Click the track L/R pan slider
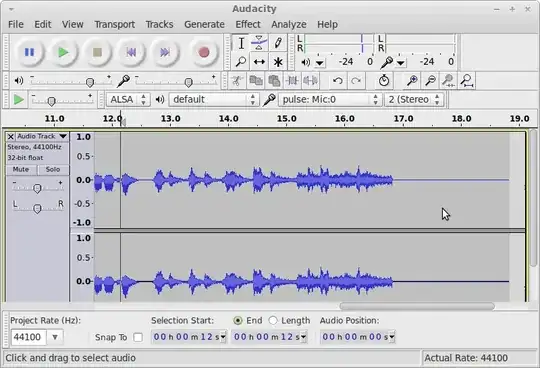540x368 pixels. 37,208
